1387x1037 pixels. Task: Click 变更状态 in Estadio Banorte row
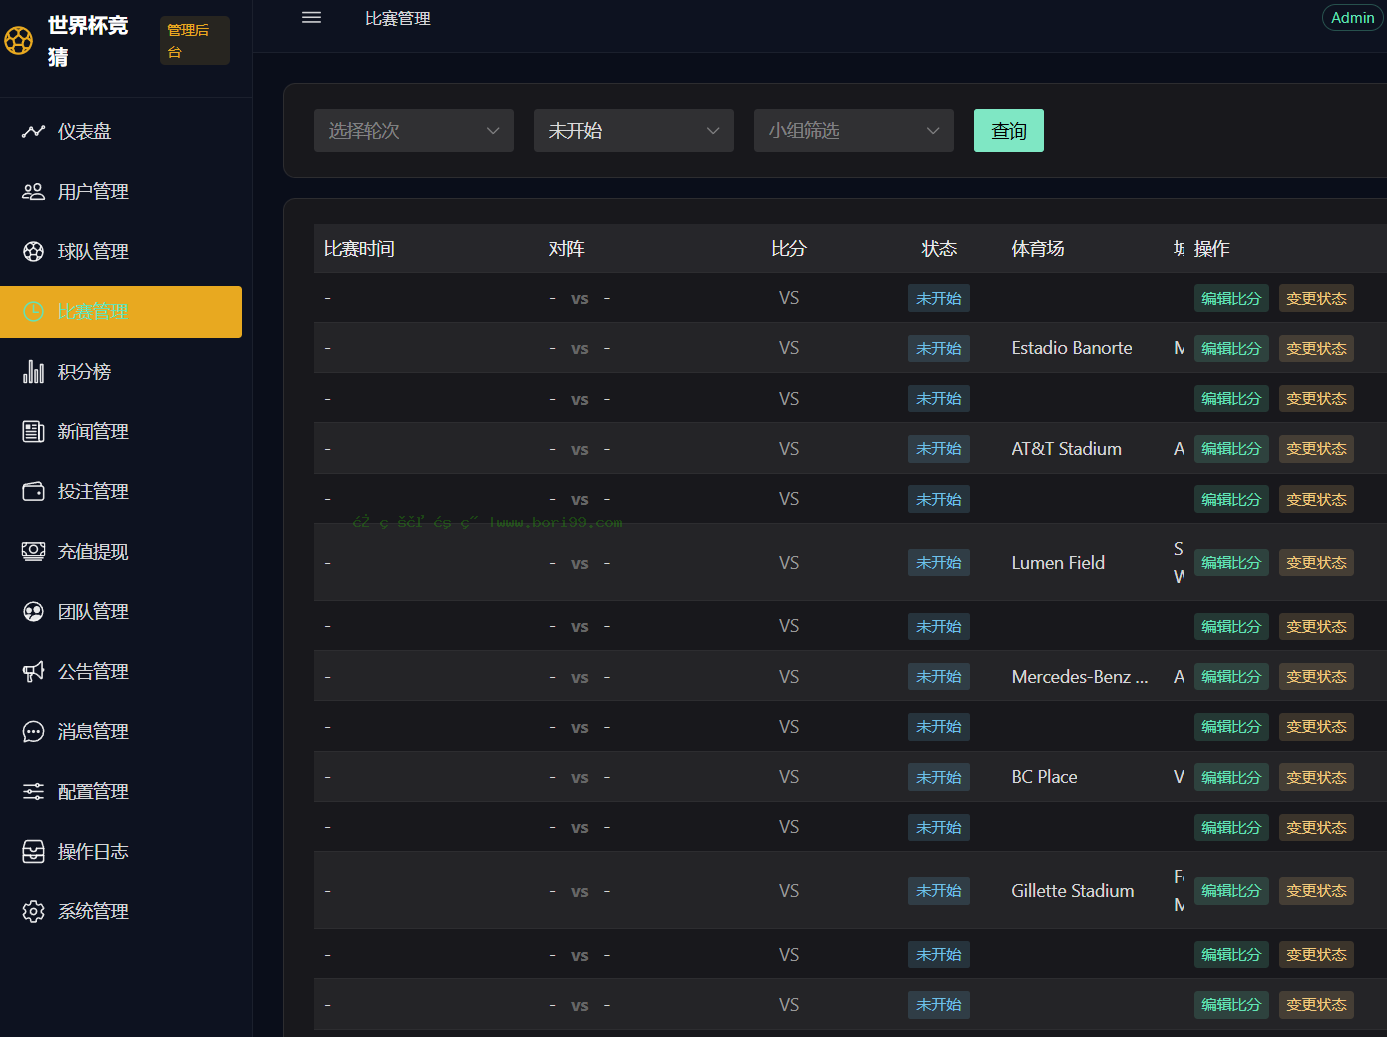(x=1316, y=348)
